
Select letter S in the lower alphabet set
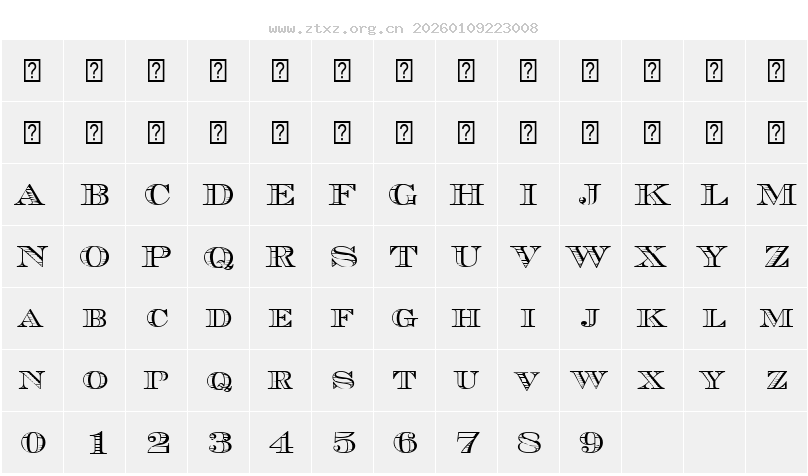click(x=343, y=381)
